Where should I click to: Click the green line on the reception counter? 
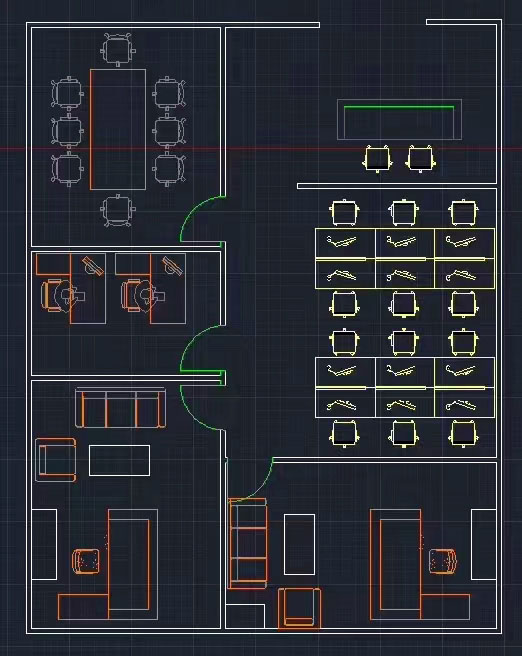tap(399, 107)
